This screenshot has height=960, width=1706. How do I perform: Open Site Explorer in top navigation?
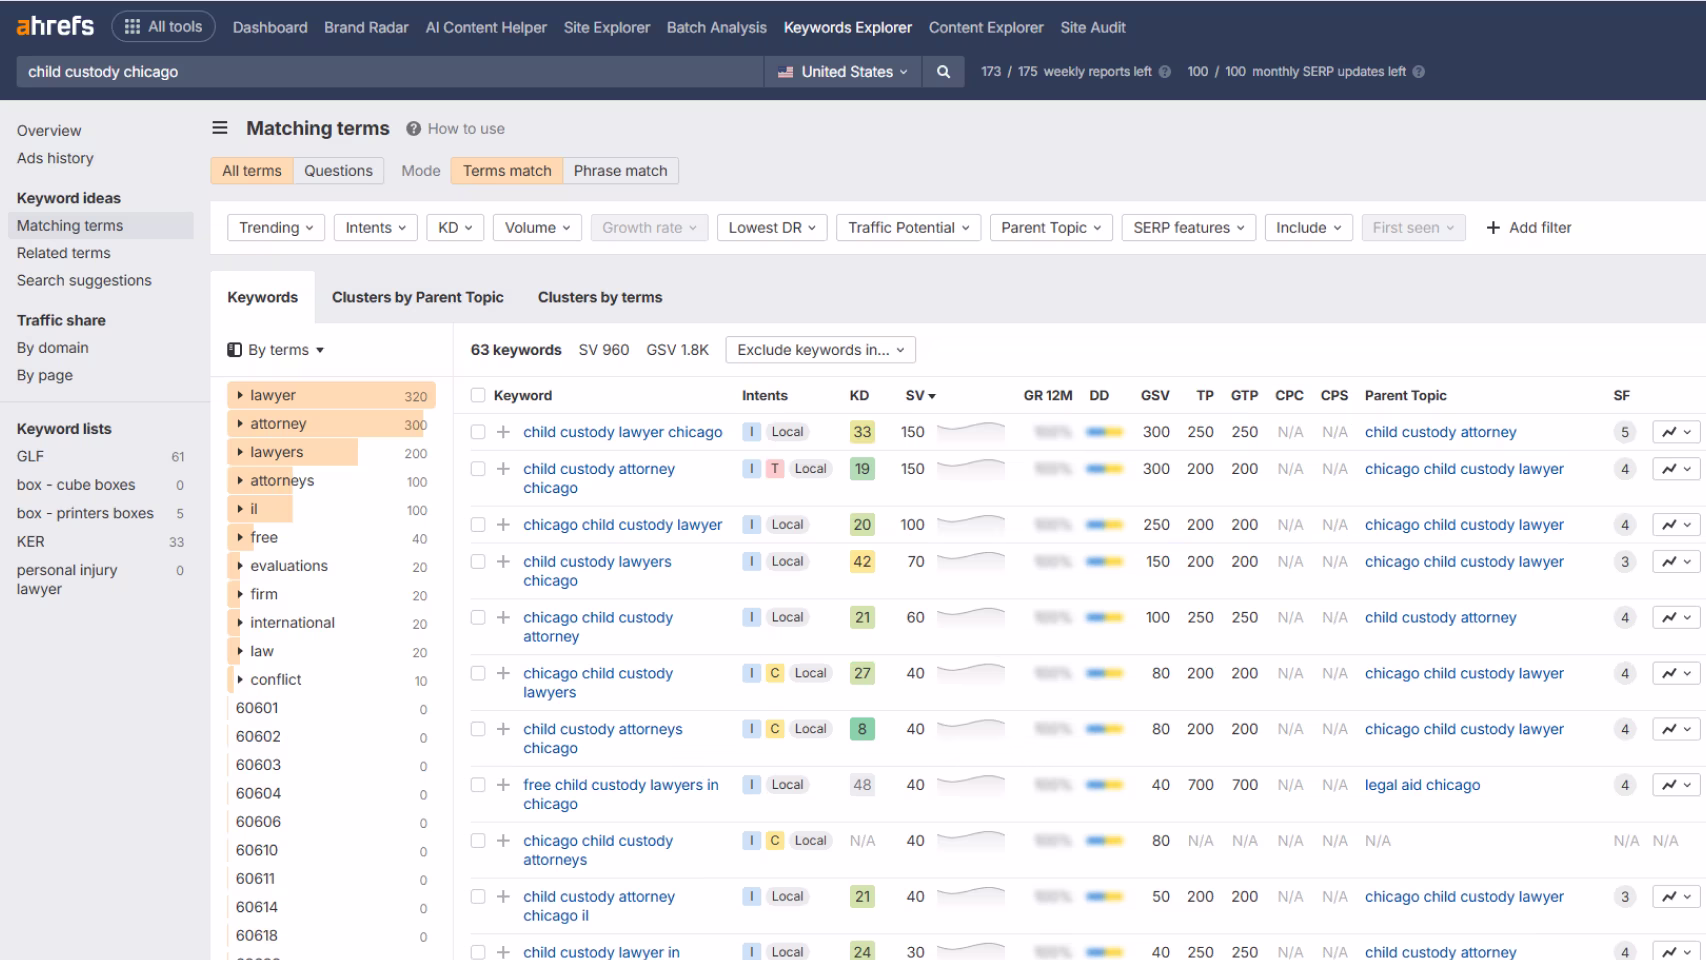pos(607,27)
